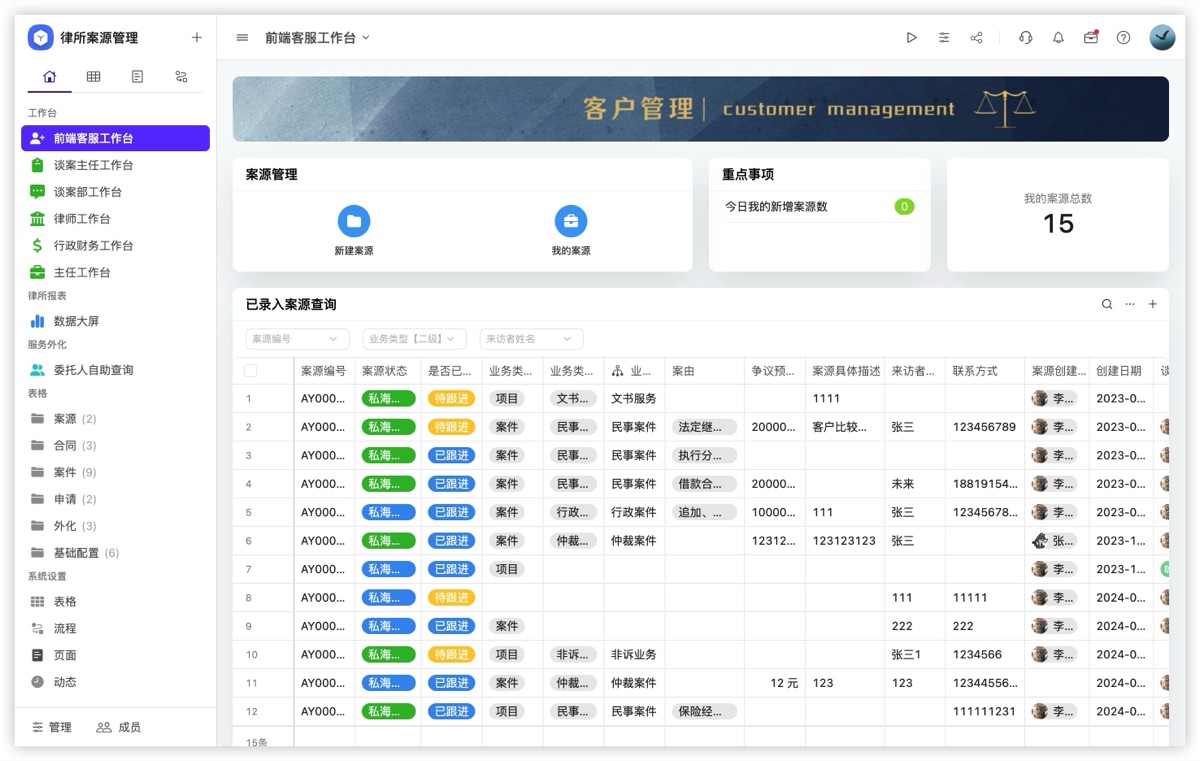
Task: Open 谈案部工作台 in the sidebar
Action: click(x=115, y=192)
